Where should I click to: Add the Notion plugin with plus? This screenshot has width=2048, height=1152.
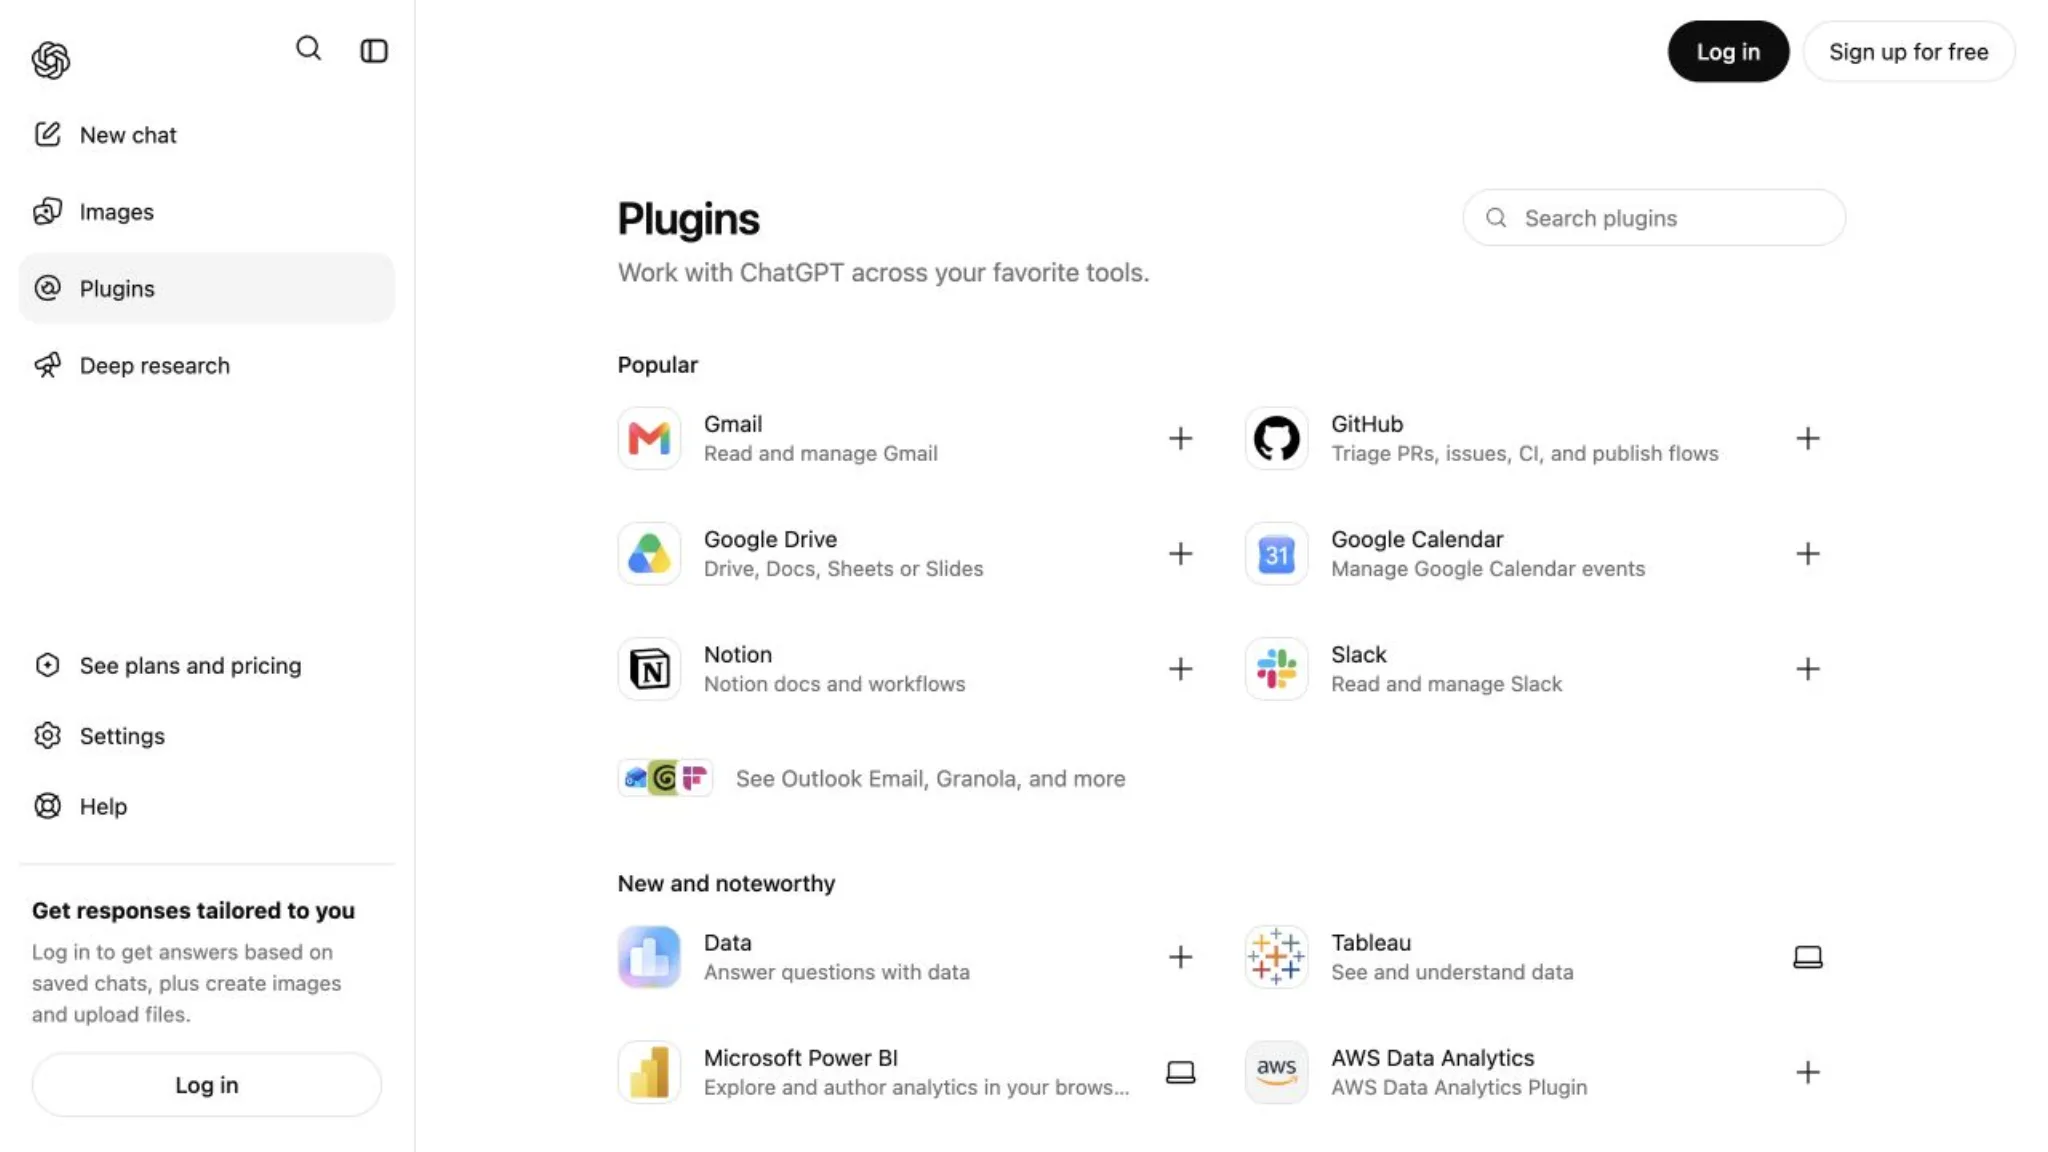click(x=1180, y=668)
